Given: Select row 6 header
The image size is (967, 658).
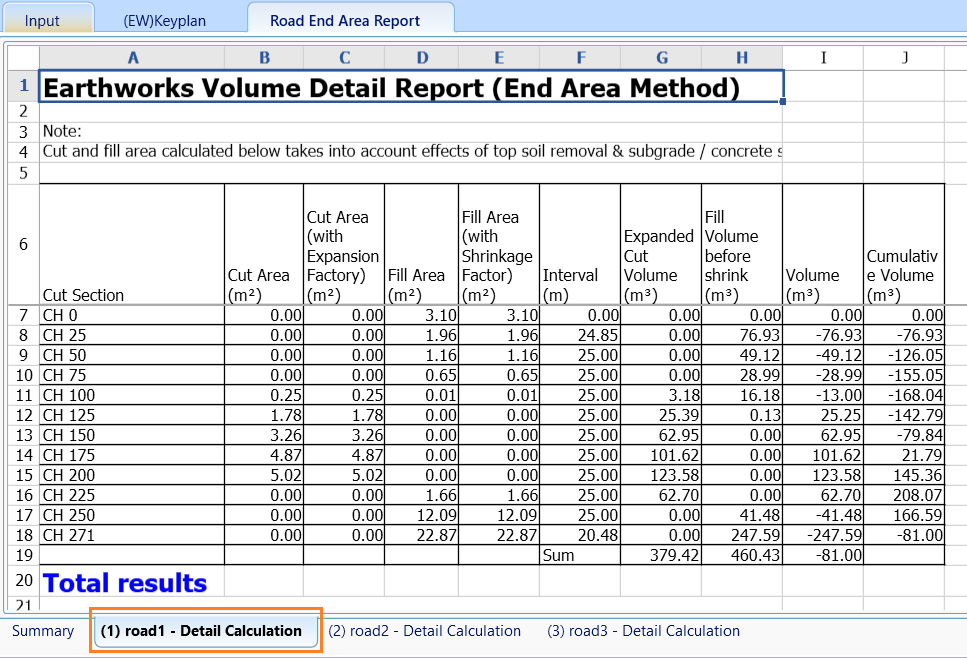Looking at the screenshot, I should coord(23,244).
